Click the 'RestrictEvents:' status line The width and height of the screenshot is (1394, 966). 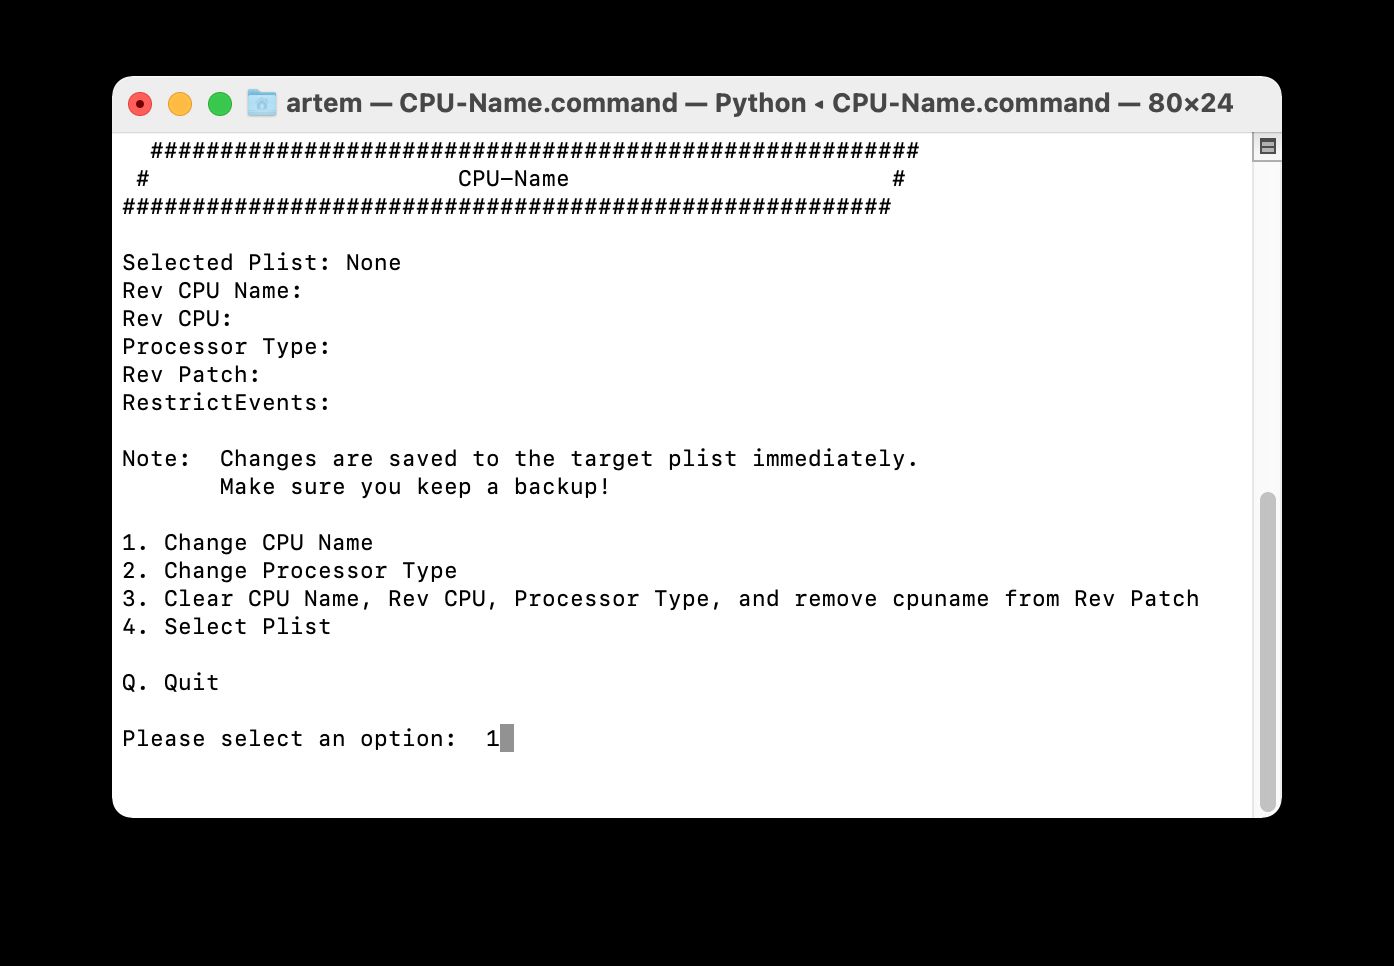point(225,403)
